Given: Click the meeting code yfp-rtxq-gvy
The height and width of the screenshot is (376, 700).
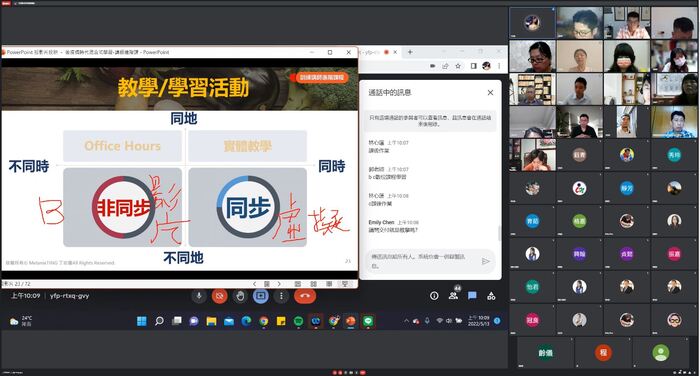Looking at the screenshot, I should 70,296.
